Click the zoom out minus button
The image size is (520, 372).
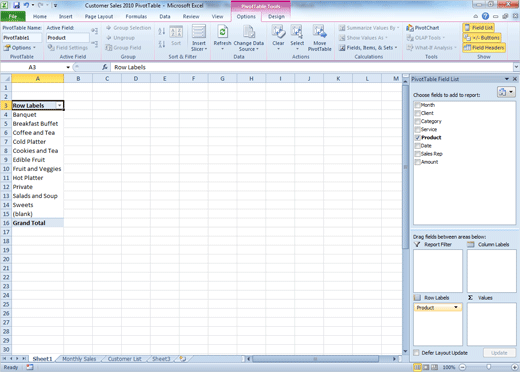point(462,367)
